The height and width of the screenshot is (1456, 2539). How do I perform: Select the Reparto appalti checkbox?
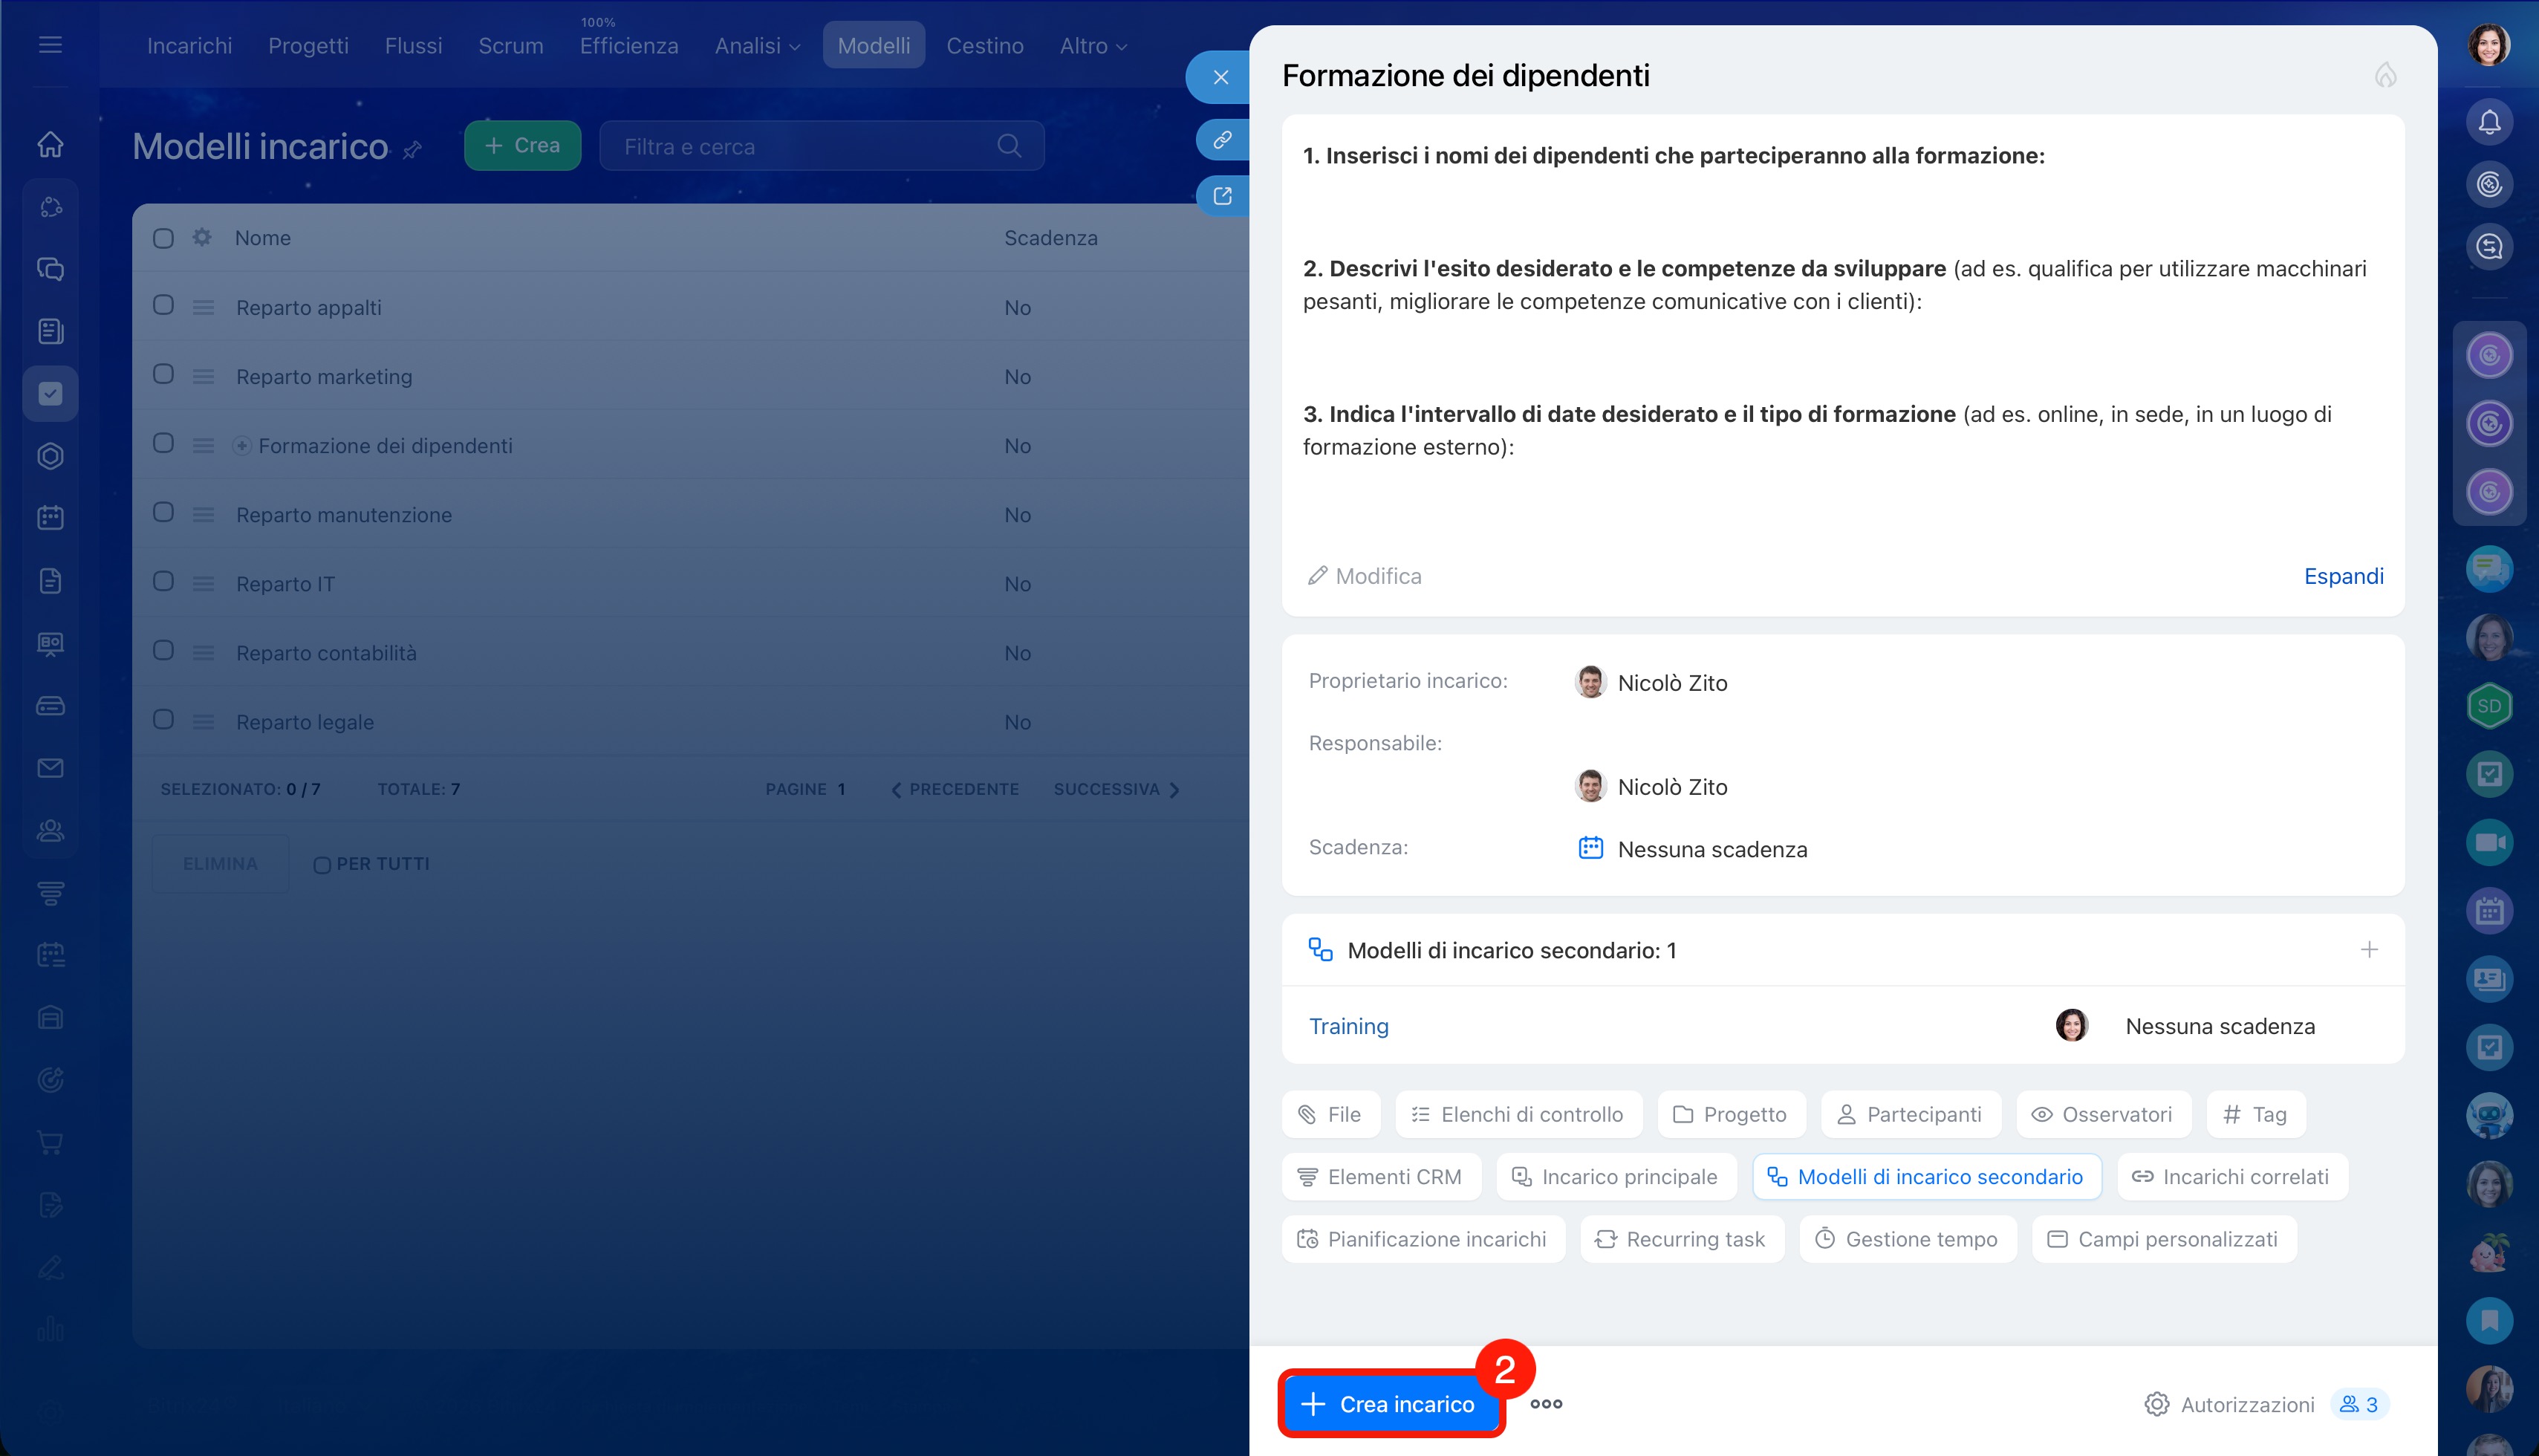click(163, 305)
